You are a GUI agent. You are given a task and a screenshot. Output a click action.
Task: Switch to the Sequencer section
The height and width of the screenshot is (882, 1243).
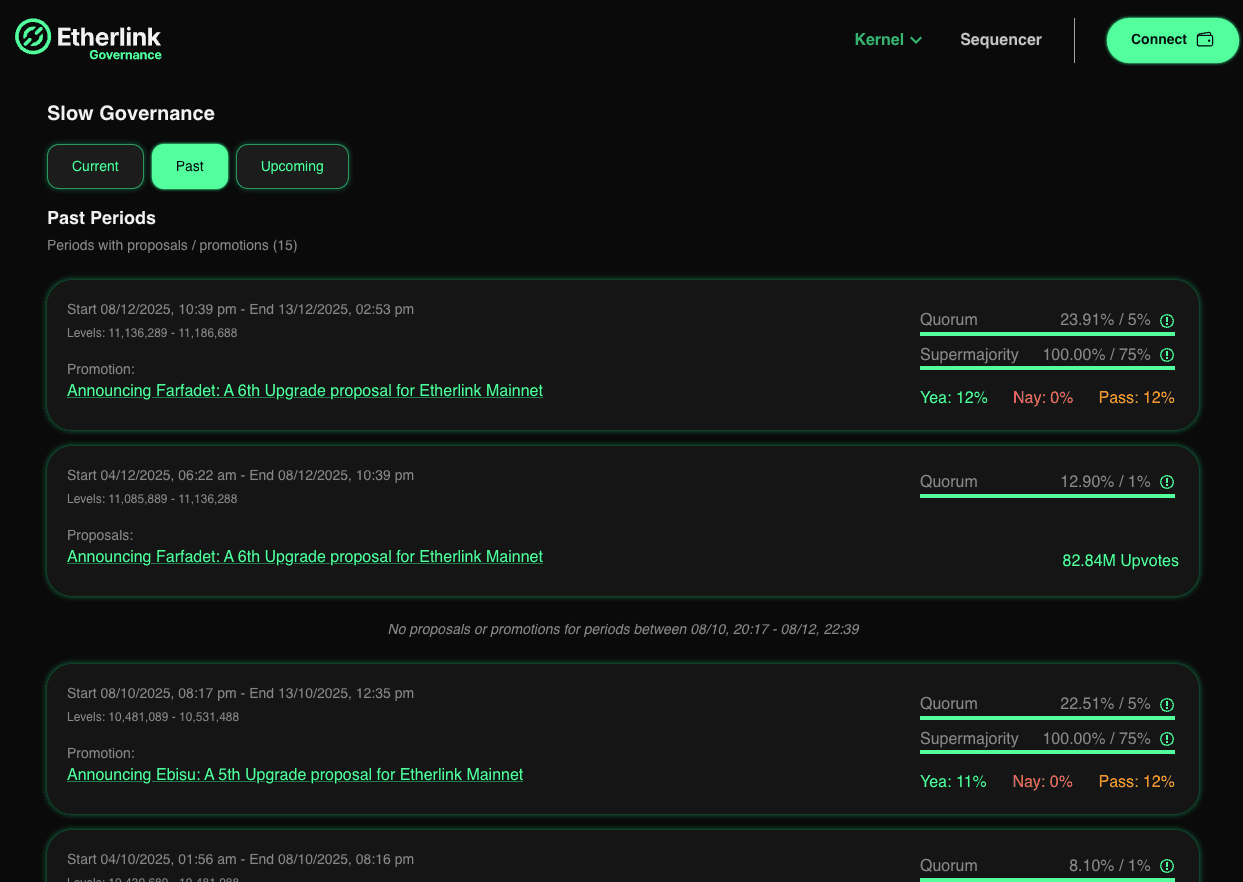(x=1000, y=39)
